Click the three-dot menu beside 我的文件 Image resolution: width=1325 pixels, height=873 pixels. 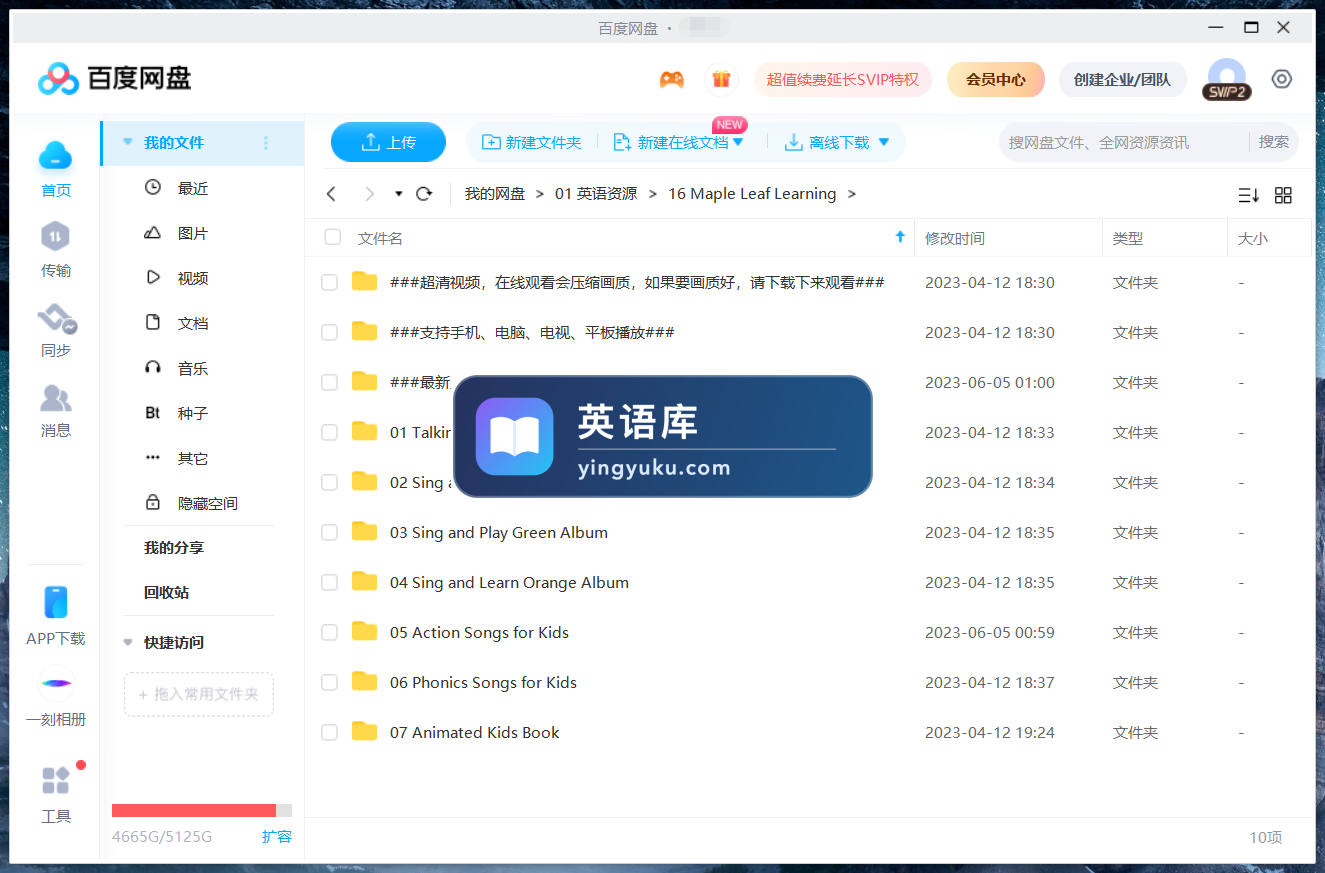[266, 143]
